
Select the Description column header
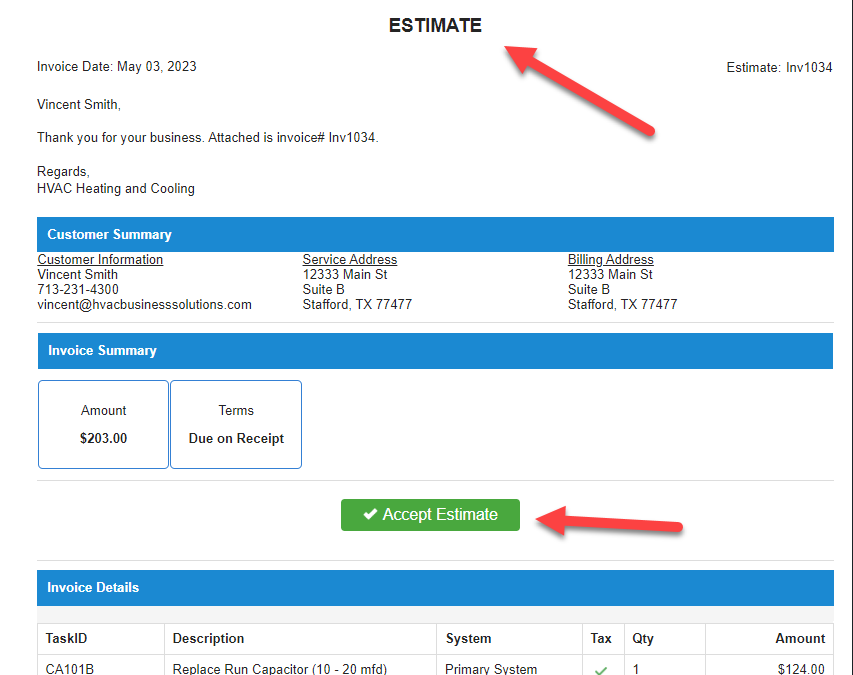pos(207,638)
